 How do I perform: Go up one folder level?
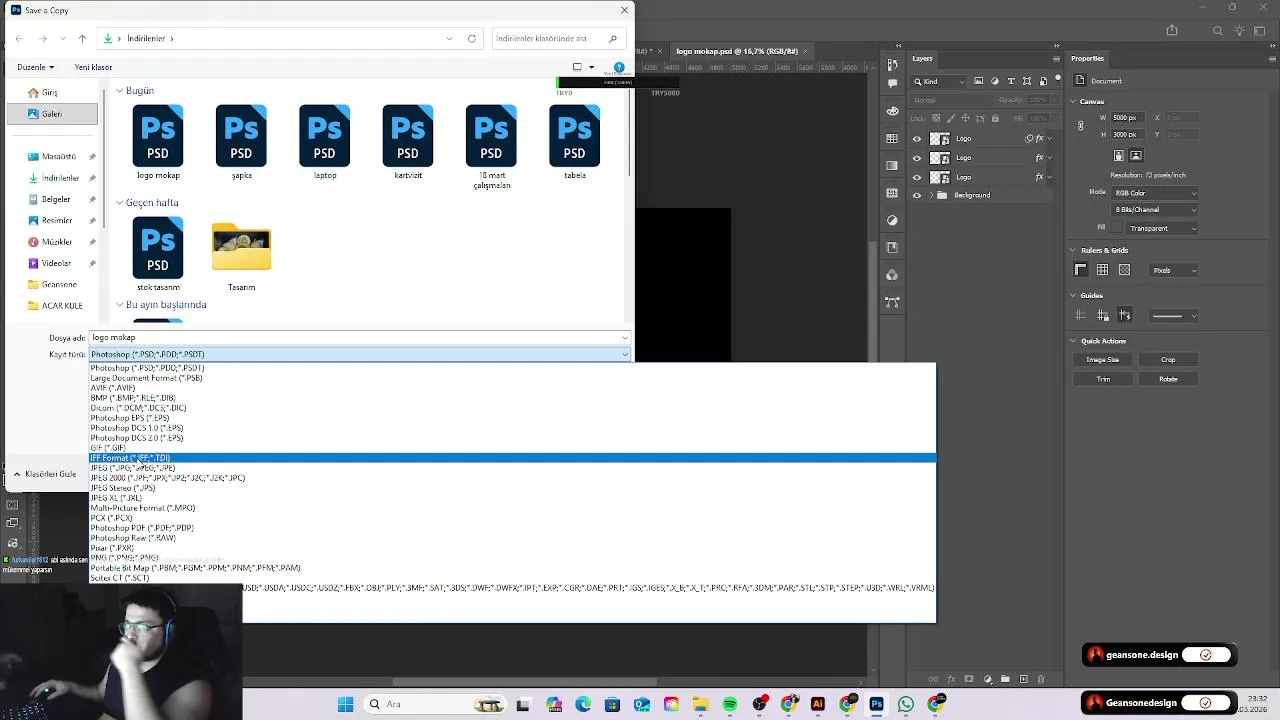[x=82, y=38]
